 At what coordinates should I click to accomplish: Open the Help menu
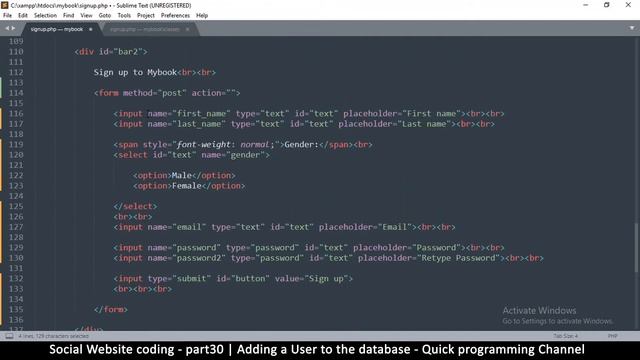(x=202, y=16)
